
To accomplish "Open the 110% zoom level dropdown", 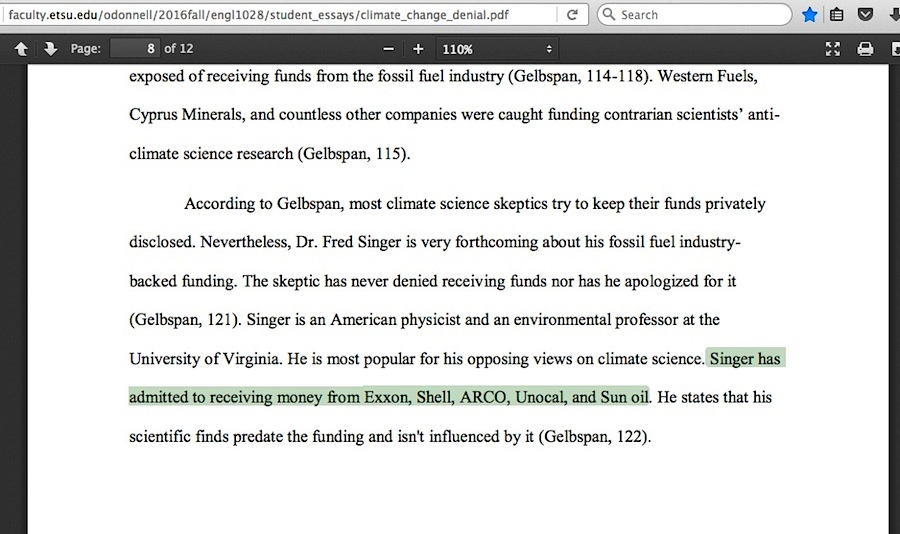I will [496, 49].
